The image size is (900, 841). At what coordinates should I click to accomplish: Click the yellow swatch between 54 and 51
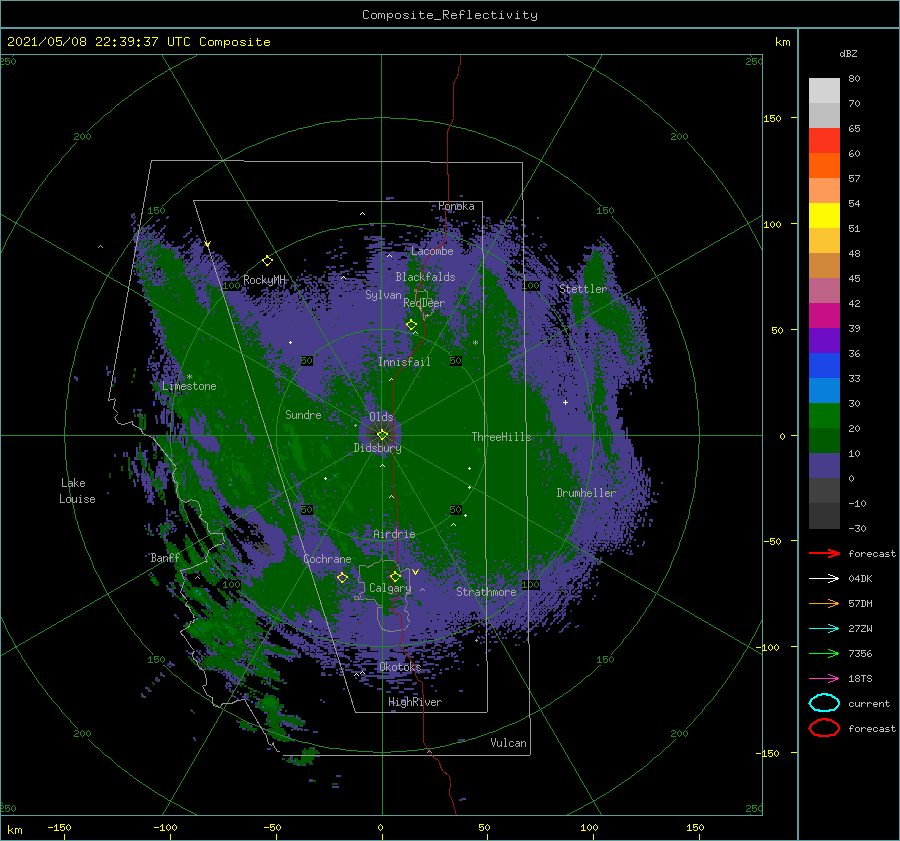tap(824, 215)
